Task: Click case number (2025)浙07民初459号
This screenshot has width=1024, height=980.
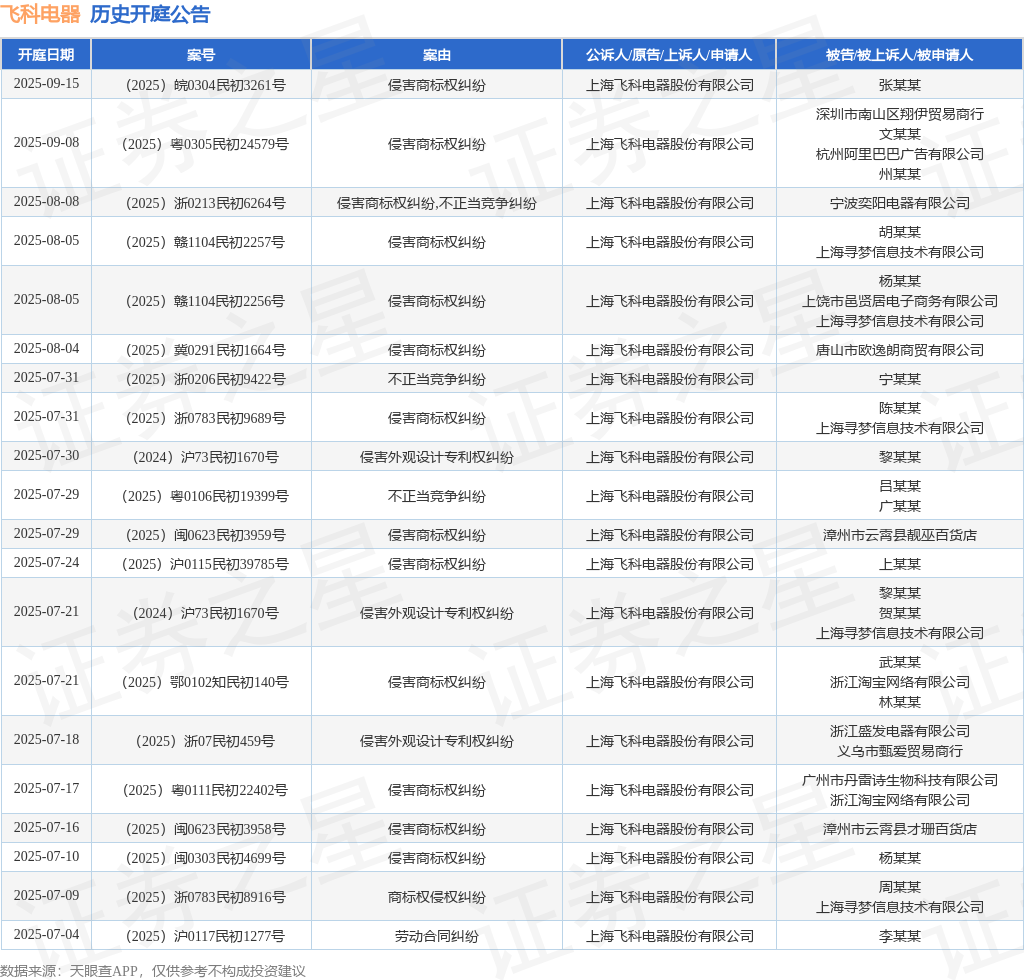Action: point(205,741)
